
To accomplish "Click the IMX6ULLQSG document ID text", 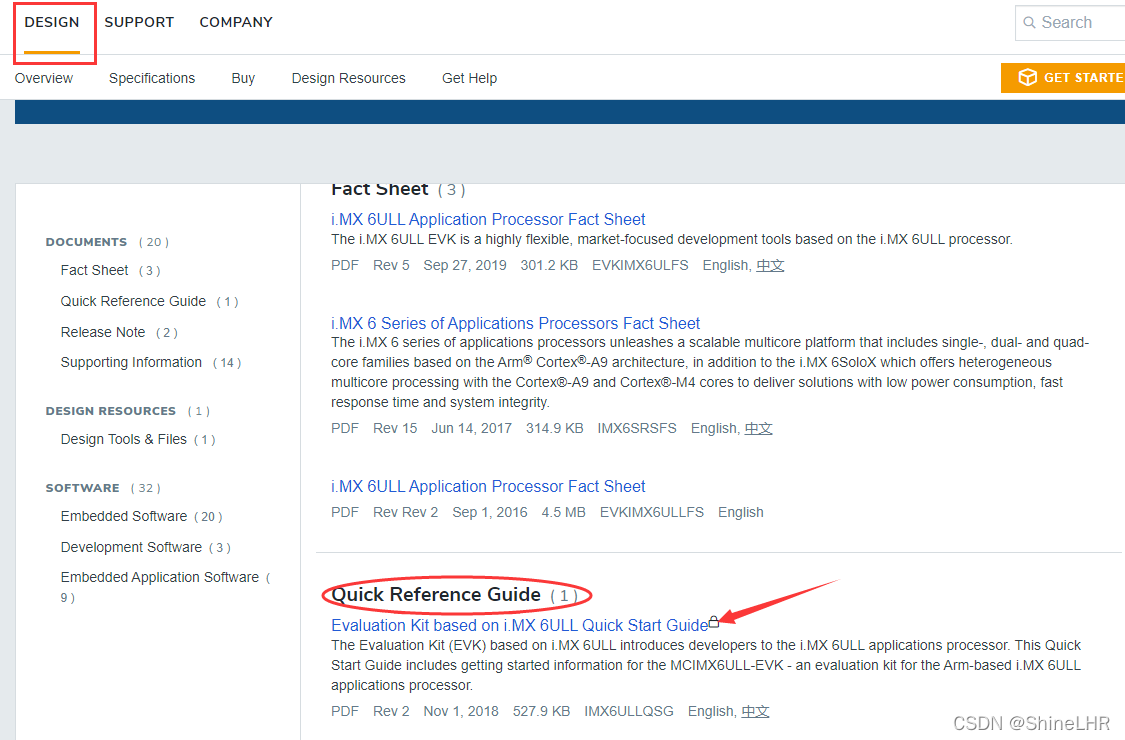I will coord(629,711).
